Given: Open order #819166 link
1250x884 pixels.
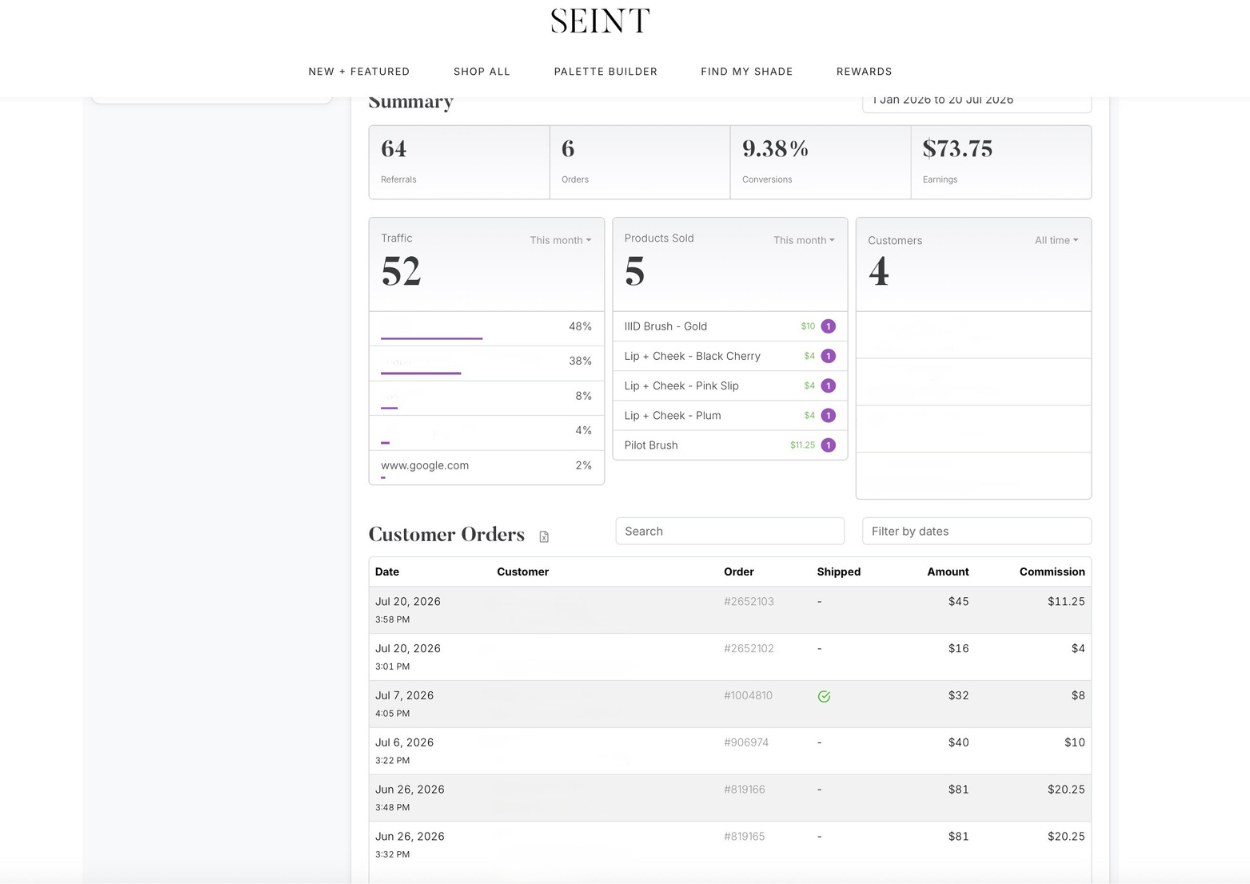Looking at the screenshot, I should tap(744, 789).
